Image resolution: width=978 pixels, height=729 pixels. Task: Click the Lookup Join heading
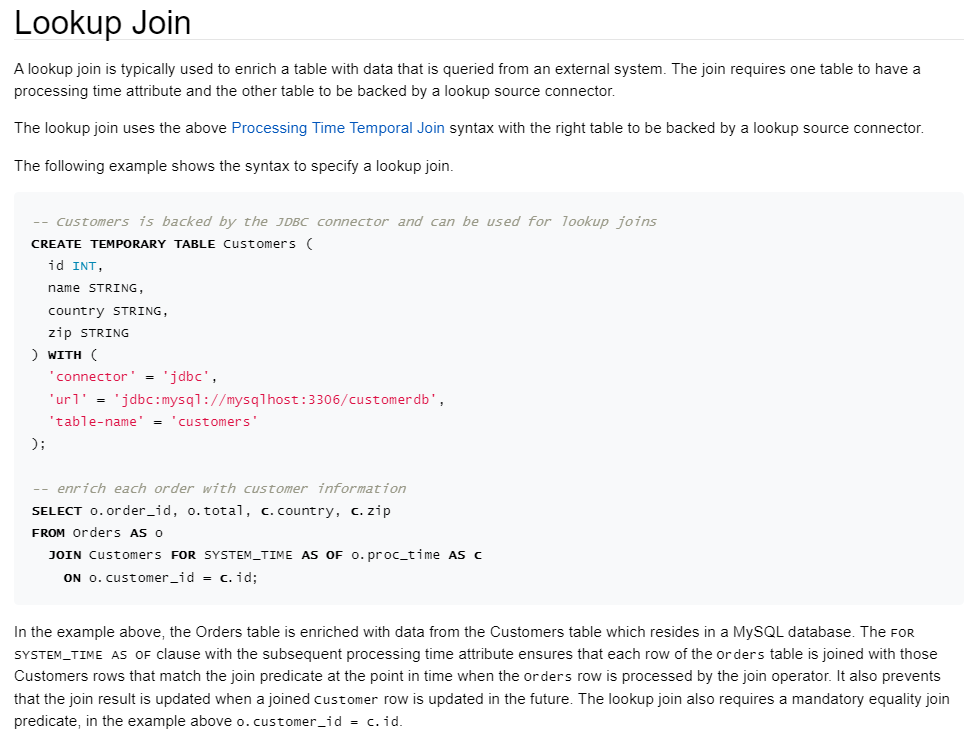coord(102,22)
